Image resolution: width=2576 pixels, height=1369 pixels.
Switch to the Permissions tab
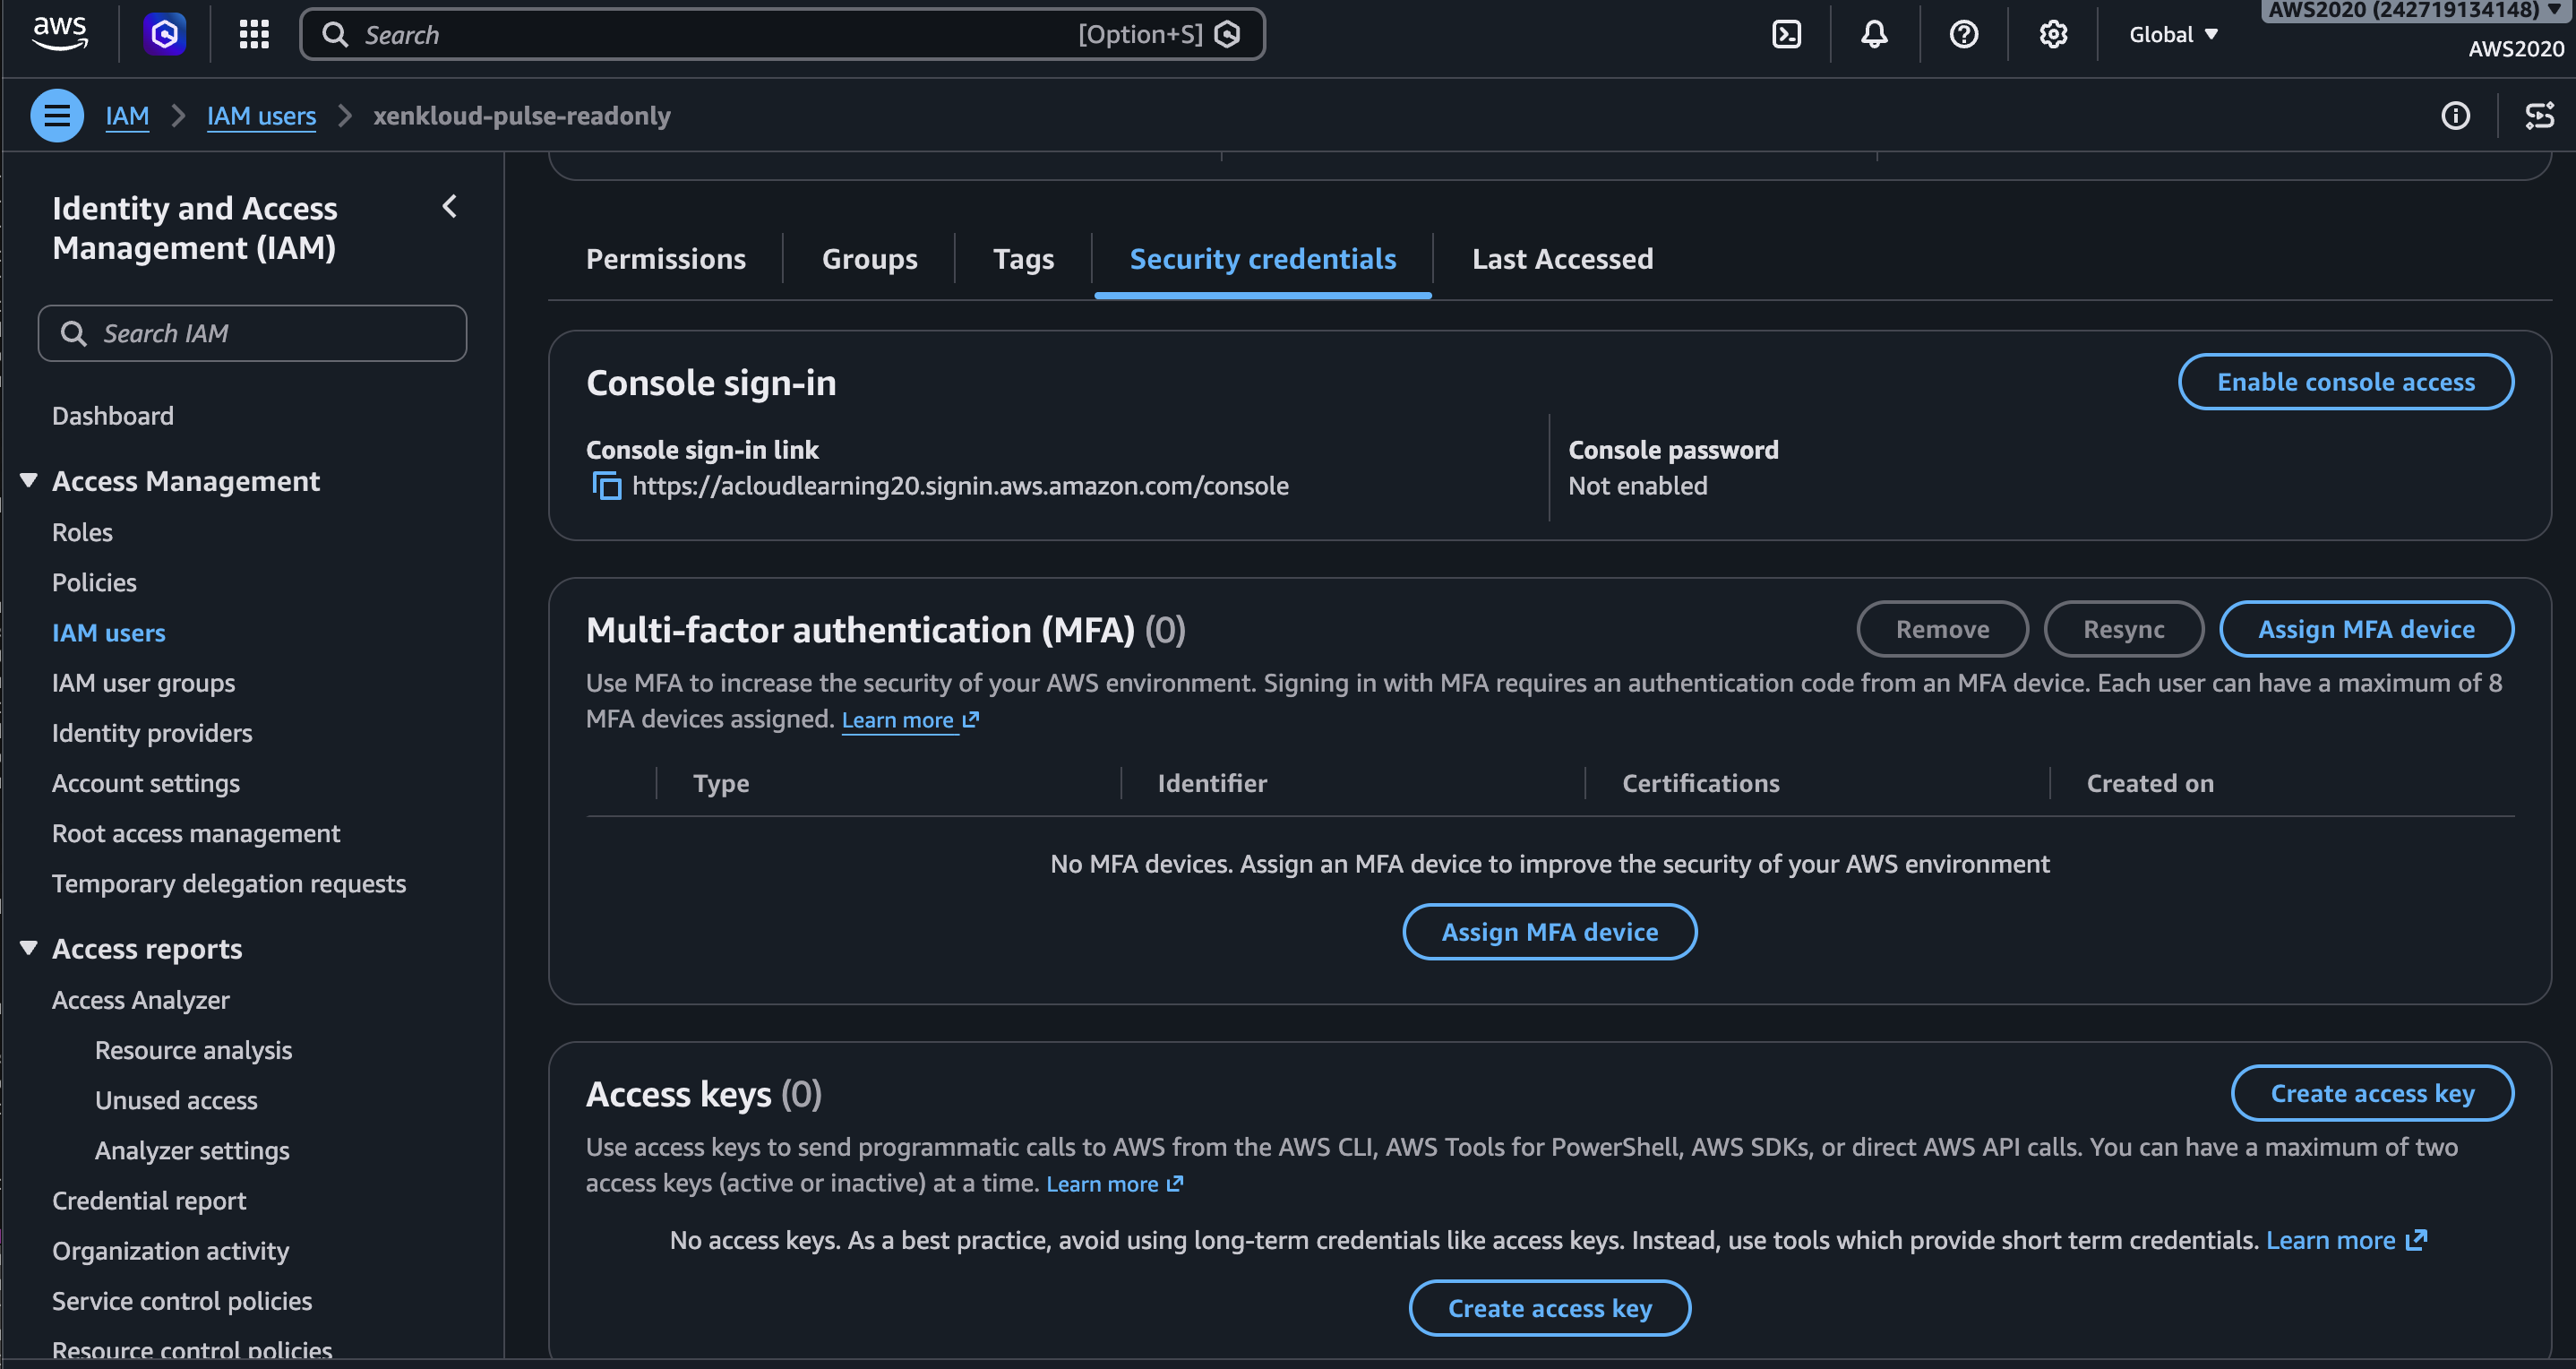click(666, 259)
